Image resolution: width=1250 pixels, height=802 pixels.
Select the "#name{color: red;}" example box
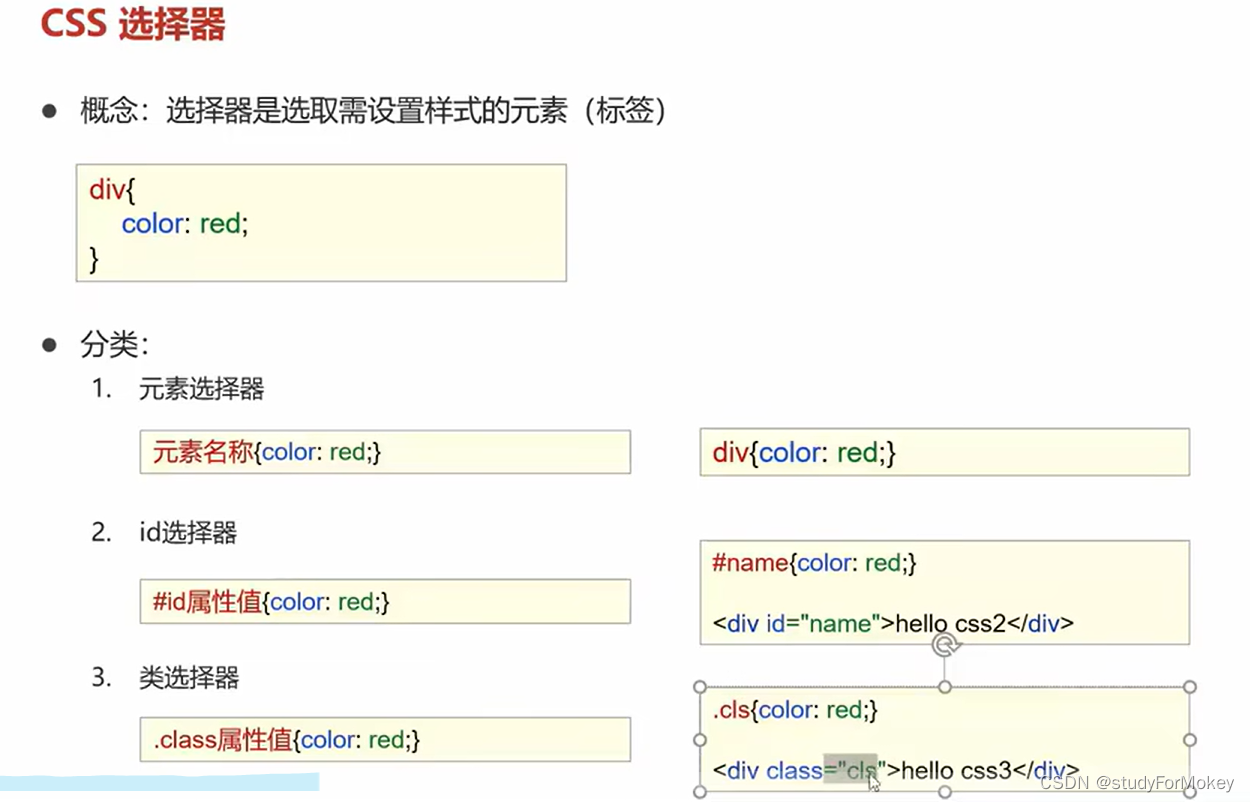944,592
